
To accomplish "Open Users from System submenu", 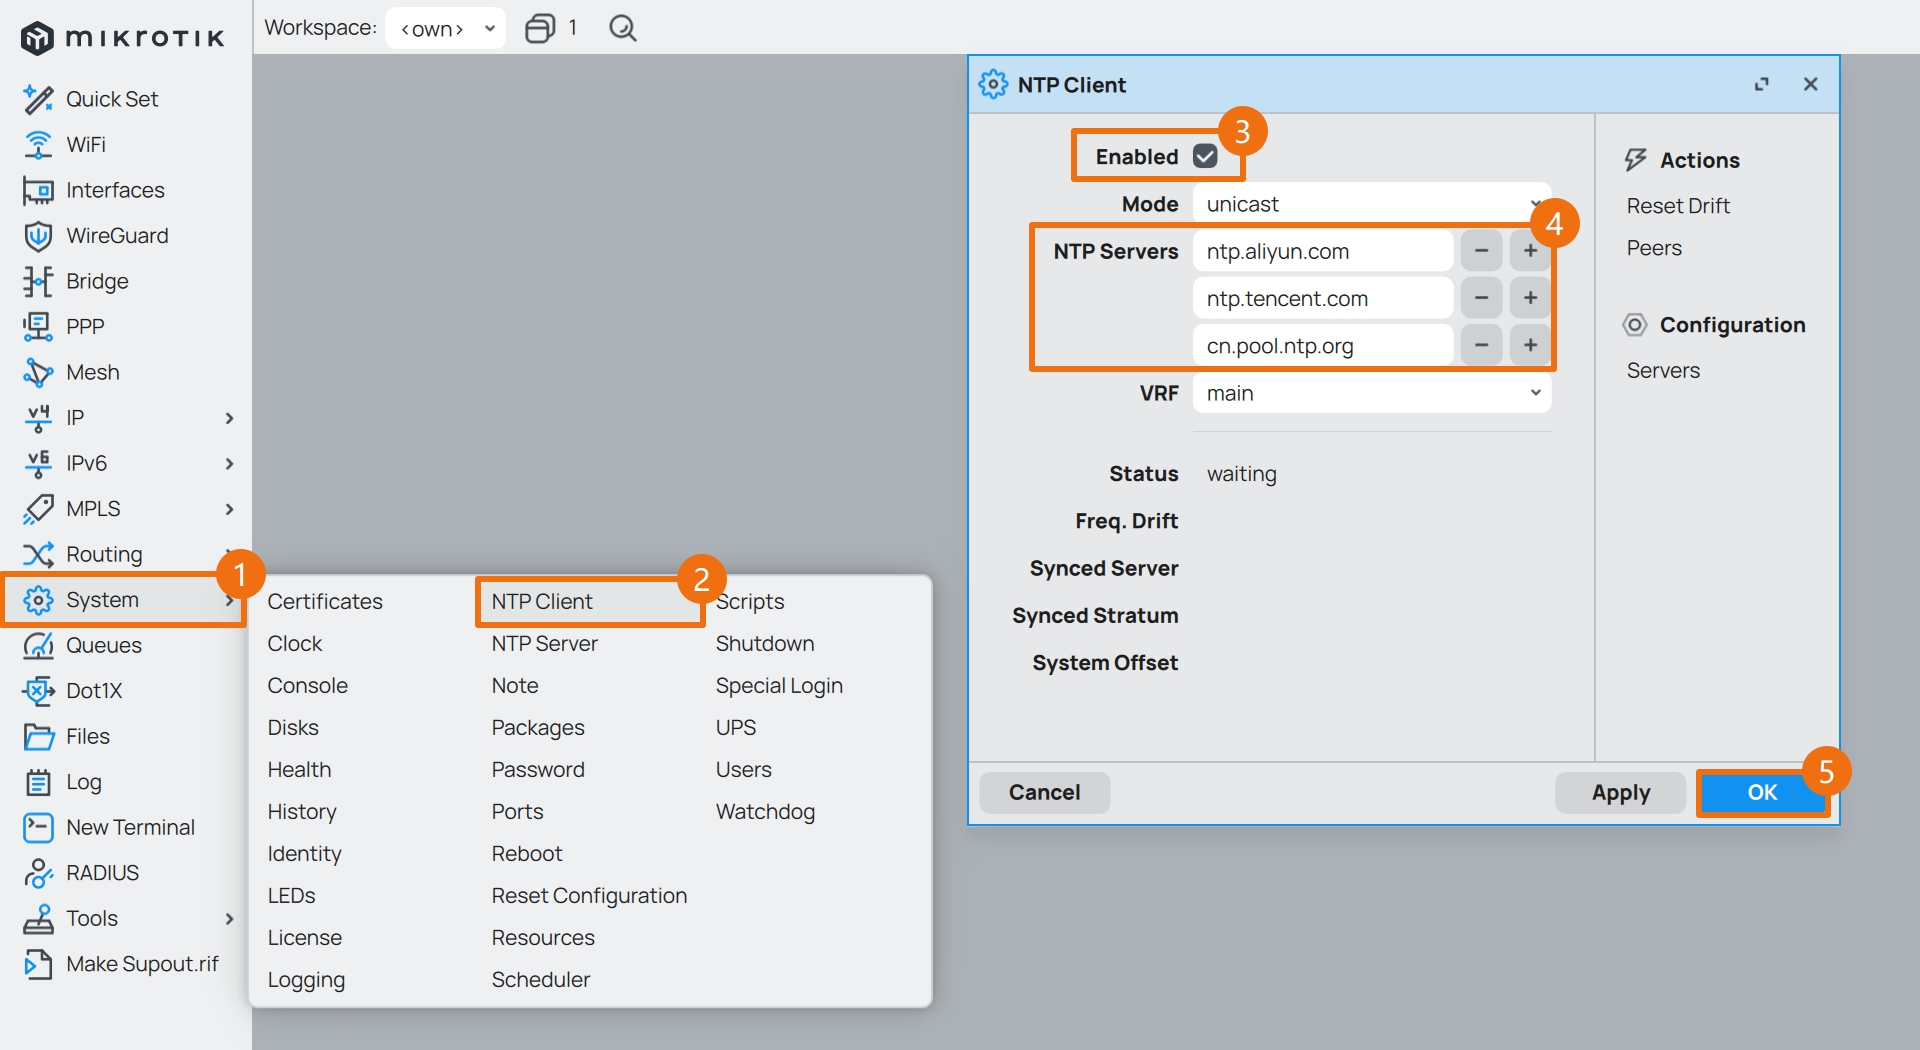I will click(x=743, y=769).
